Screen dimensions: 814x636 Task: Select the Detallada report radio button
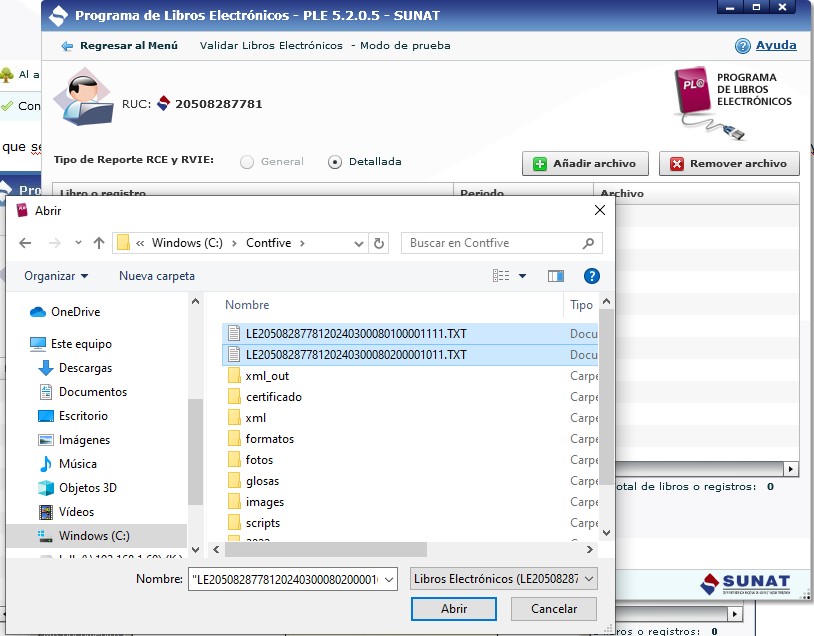[x=335, y=162]
